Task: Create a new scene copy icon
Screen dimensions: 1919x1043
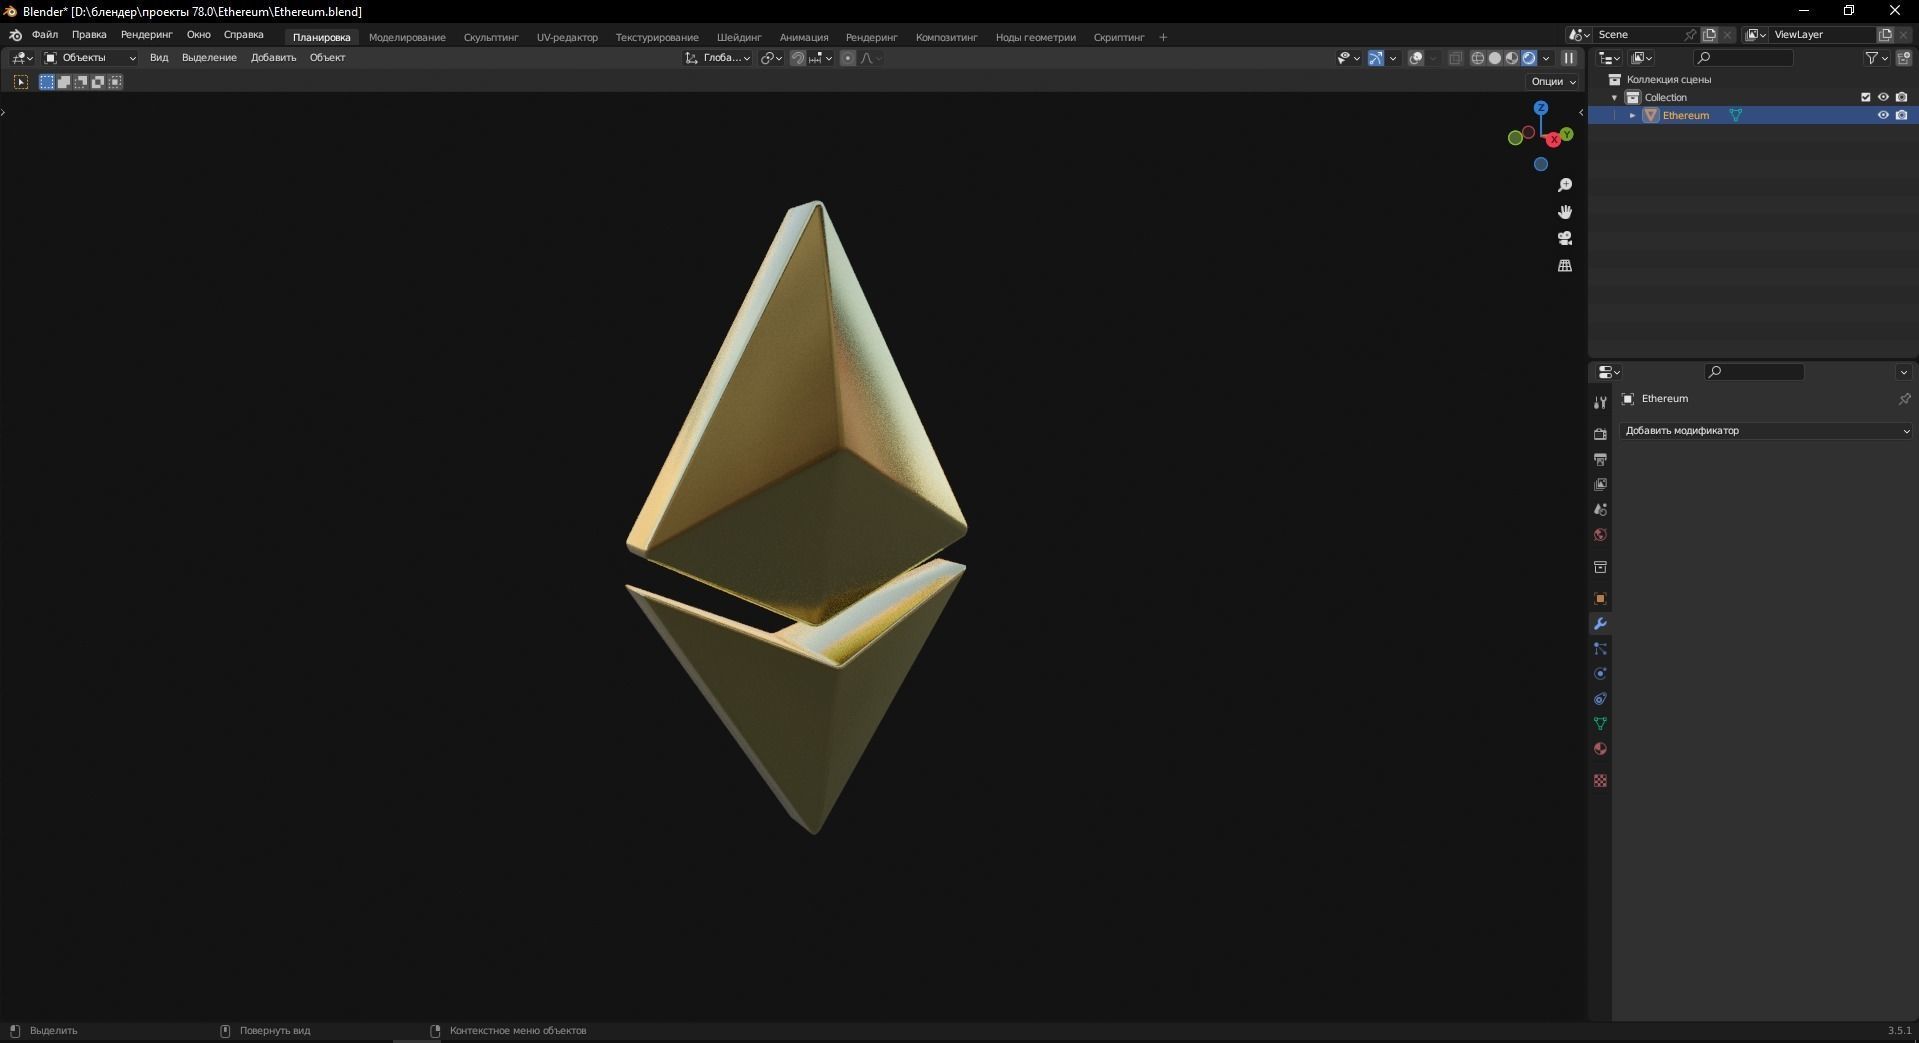Action: click(x=1709, y=35)
